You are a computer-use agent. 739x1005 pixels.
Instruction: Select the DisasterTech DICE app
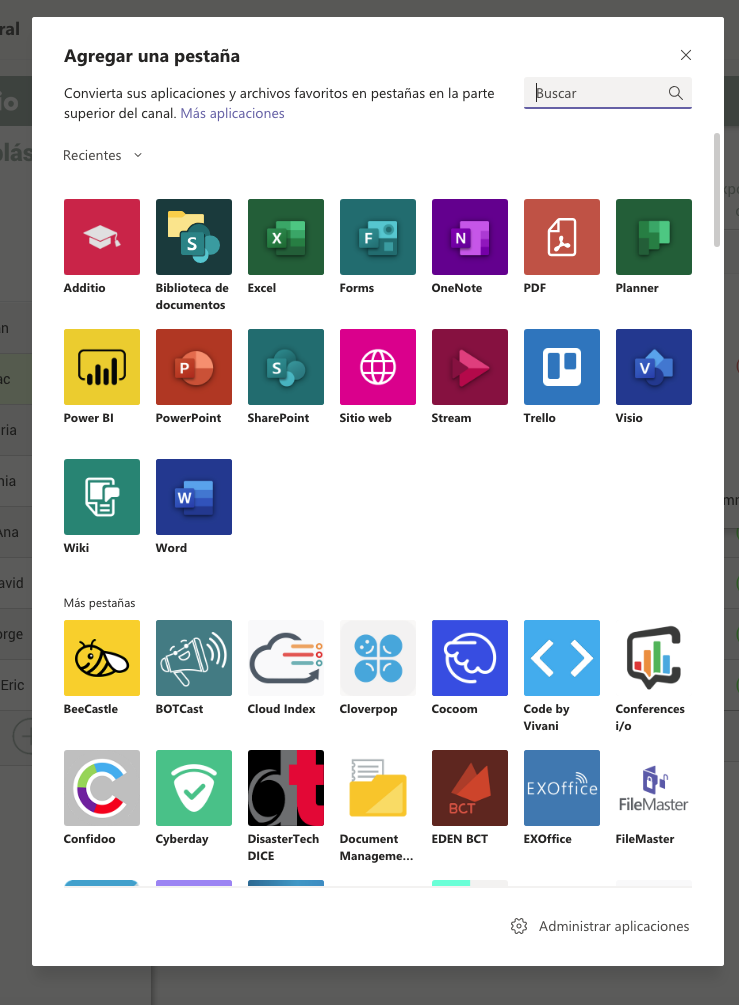(286, 788)
